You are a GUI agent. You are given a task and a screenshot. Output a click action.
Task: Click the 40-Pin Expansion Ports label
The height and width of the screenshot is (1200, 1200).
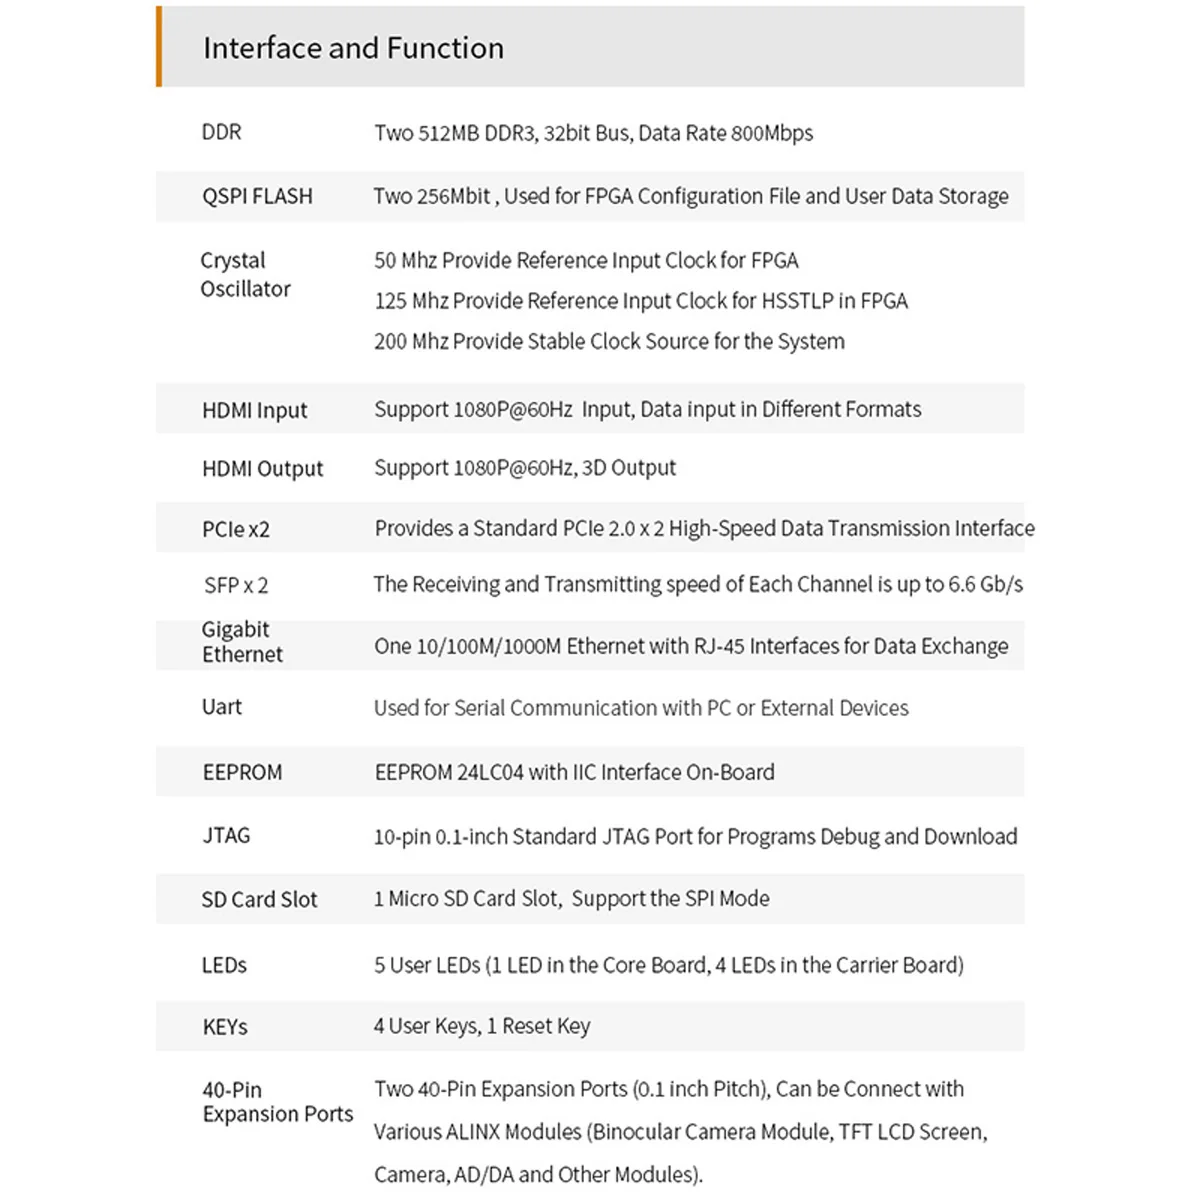point(277,1102)
